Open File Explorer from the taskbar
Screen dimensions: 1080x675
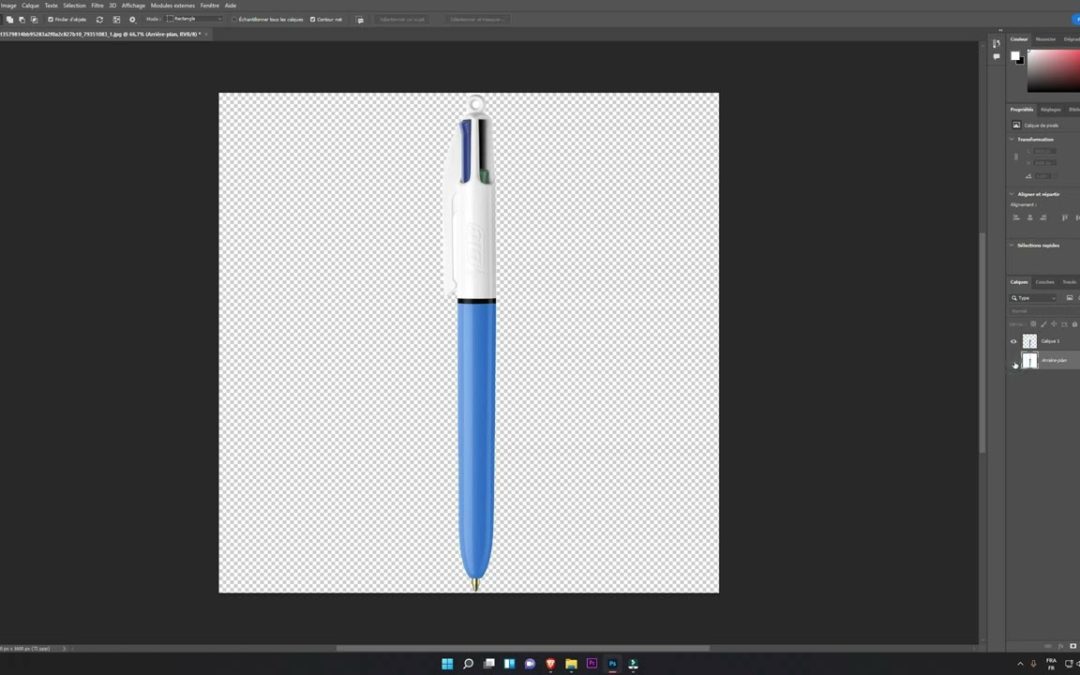pos(571,663)
